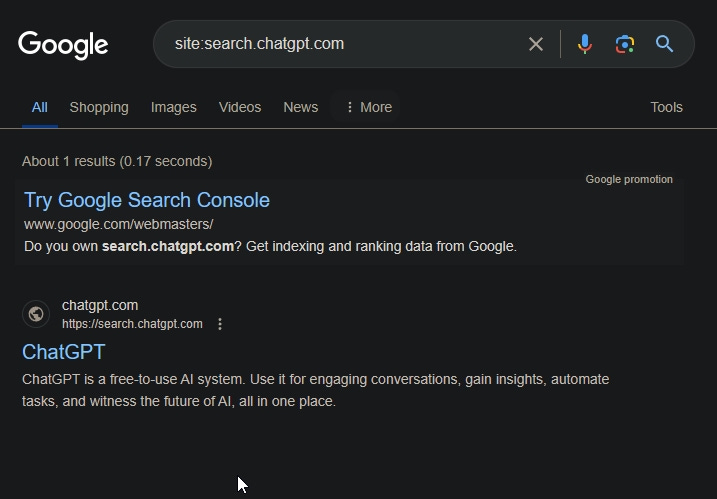Viewport: 717px width, 499px height.
Task: Click the www.google.com/webmasters/ URL
Action: pyautogui.click(x=118, y=224)
